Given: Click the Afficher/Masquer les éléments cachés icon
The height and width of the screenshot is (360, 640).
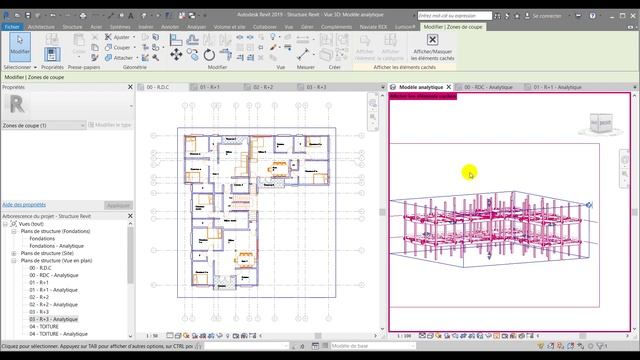Looking at the screenshot, I should [432, 40].
